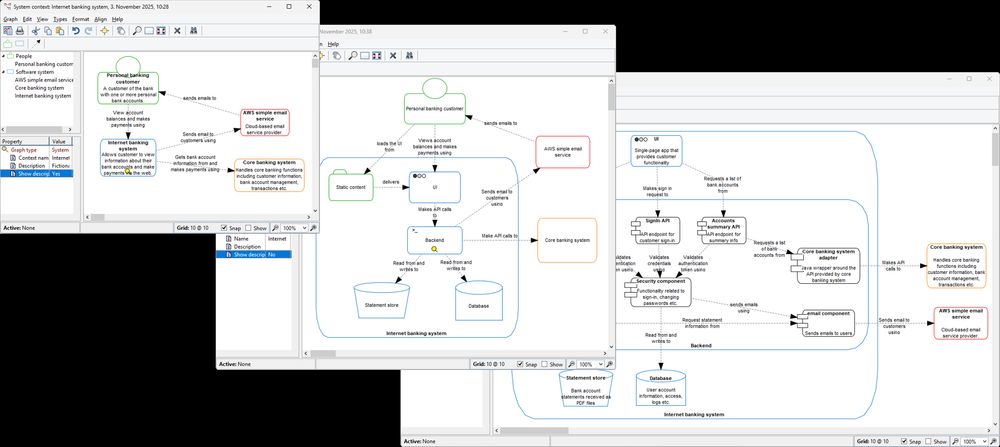Click the X delete icon in middle window toolbar

[x=393, y=55]
